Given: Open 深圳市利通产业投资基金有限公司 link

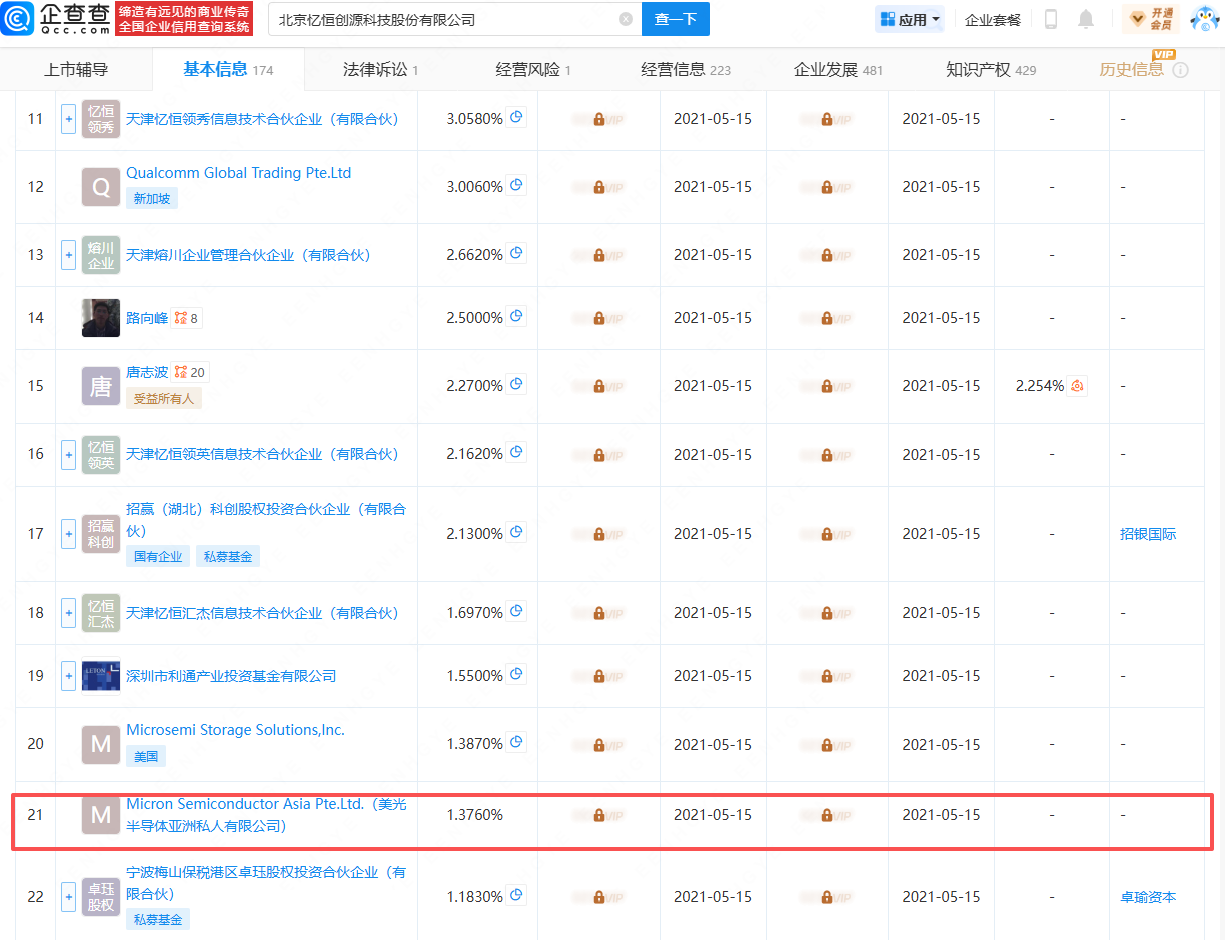Looking at the screenshot, I should click(231, 676).
